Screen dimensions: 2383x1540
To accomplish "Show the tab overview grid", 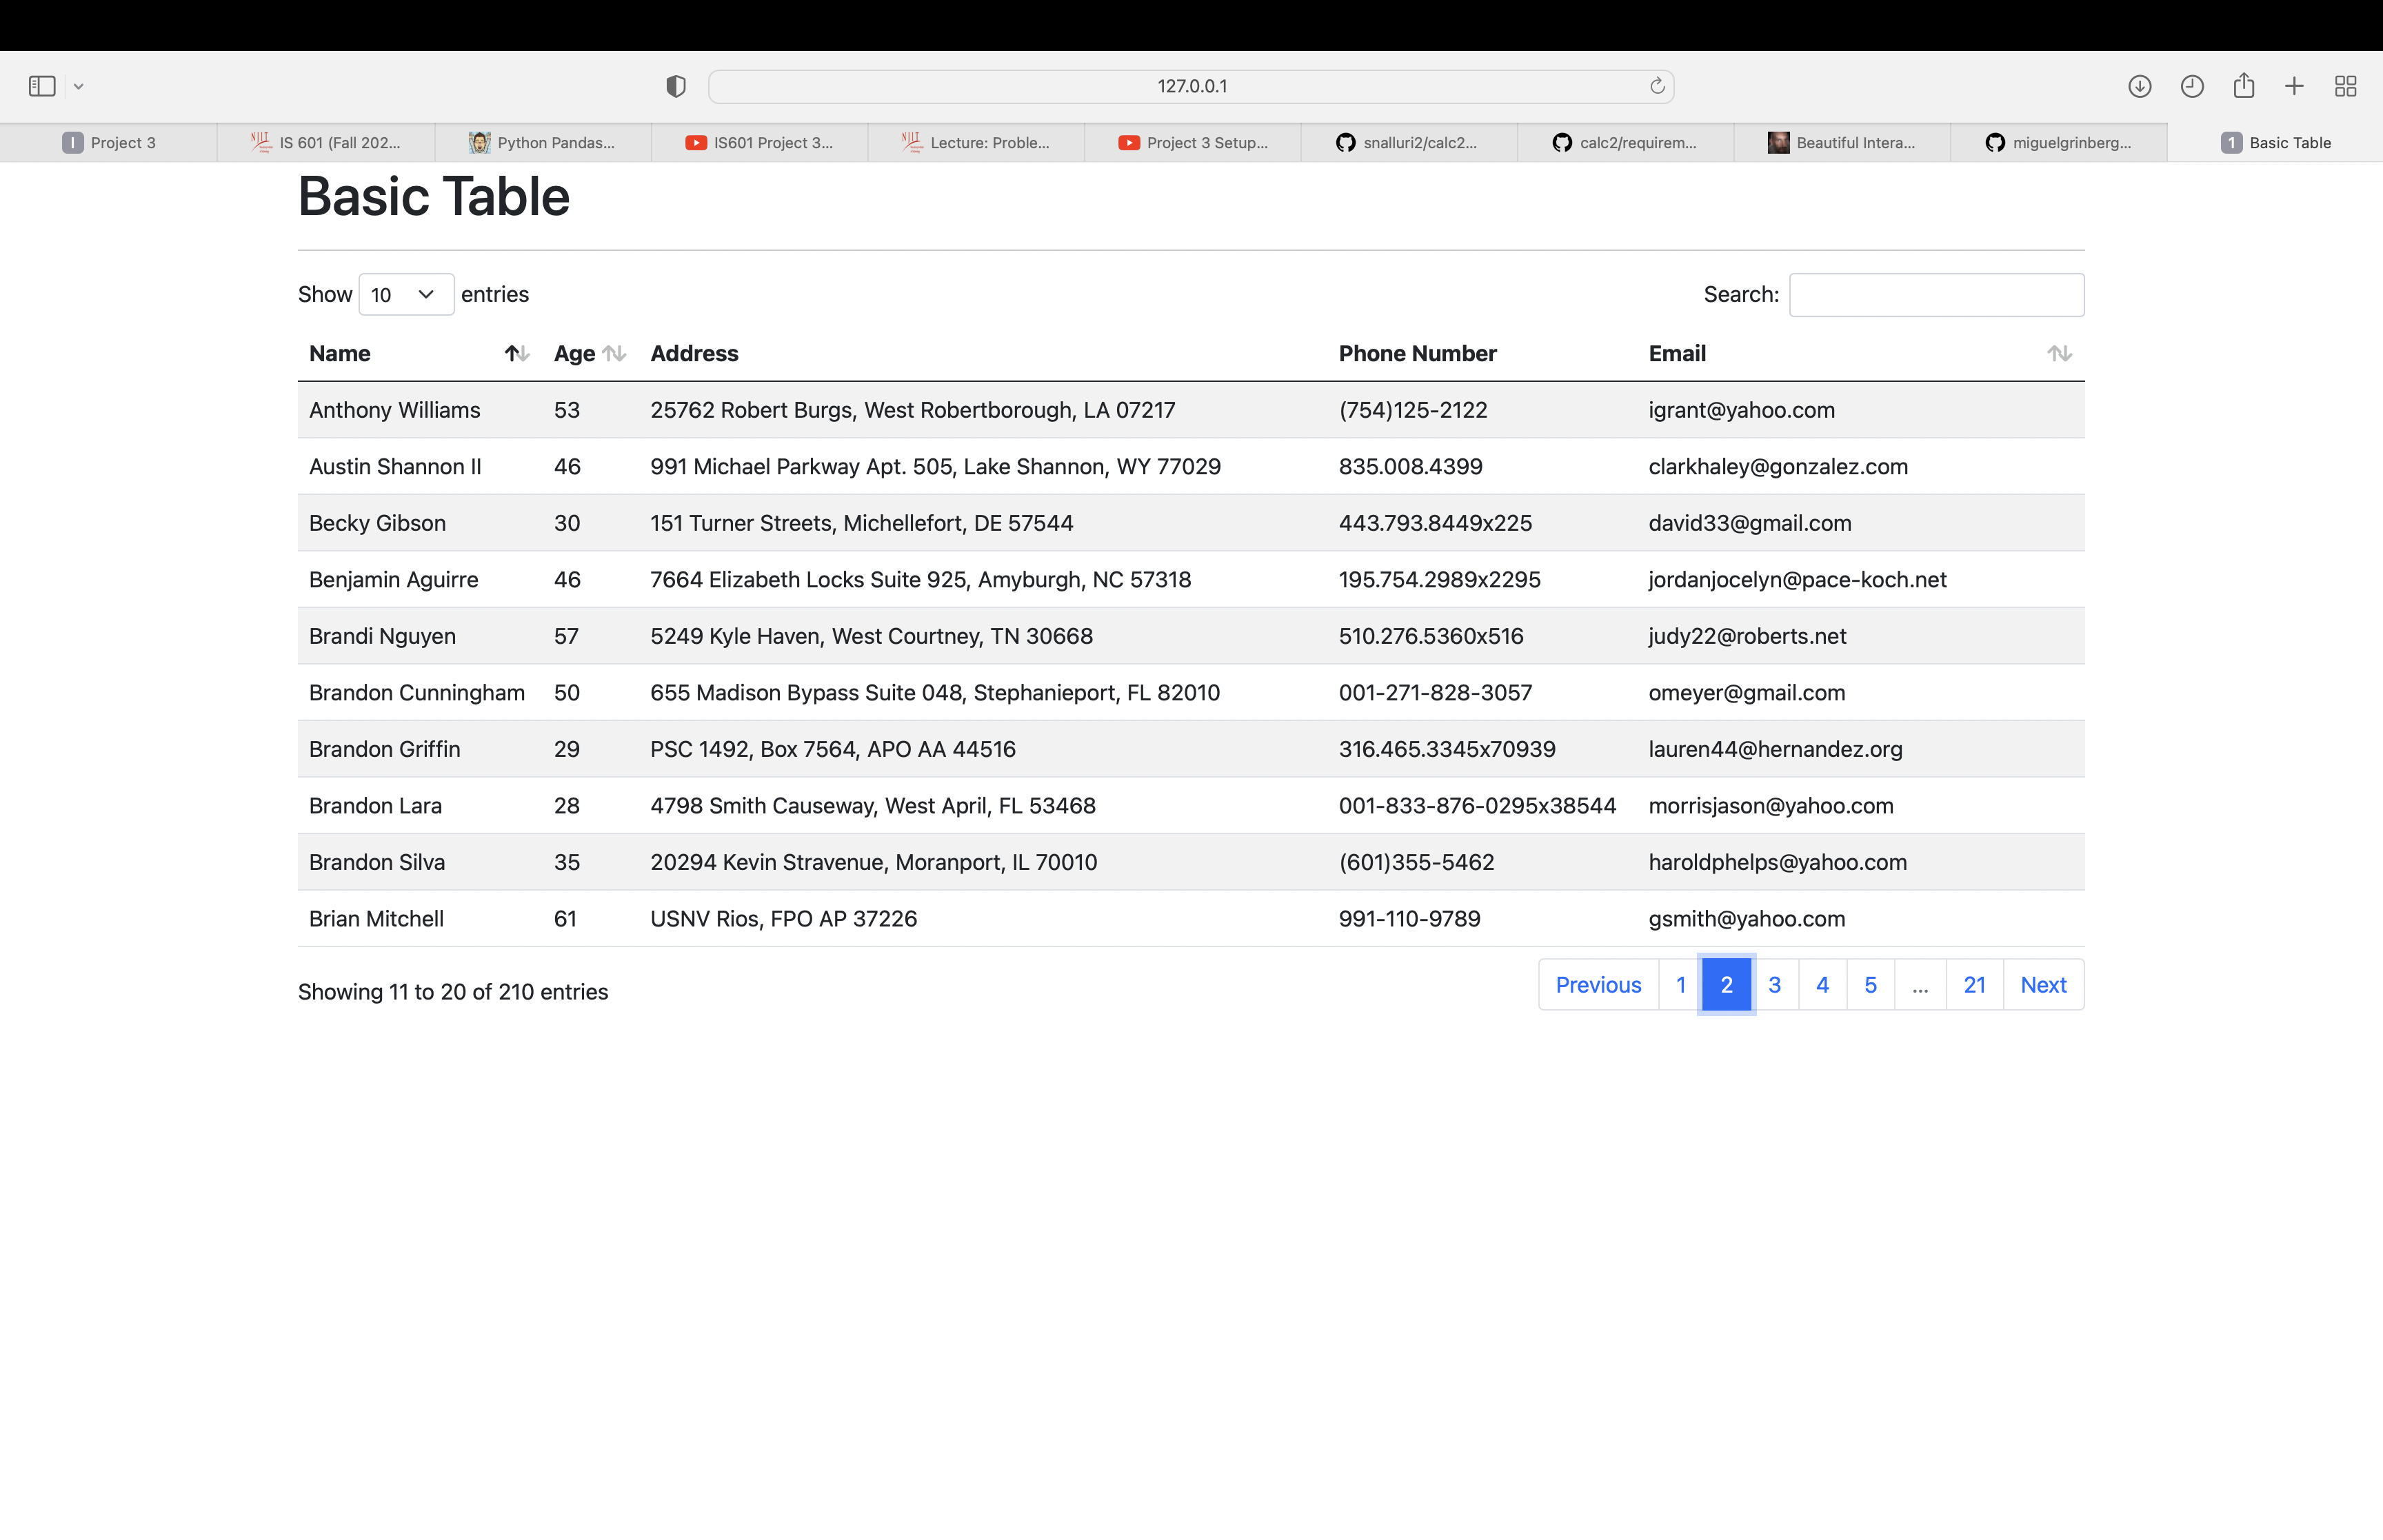I will point(2345,86).
